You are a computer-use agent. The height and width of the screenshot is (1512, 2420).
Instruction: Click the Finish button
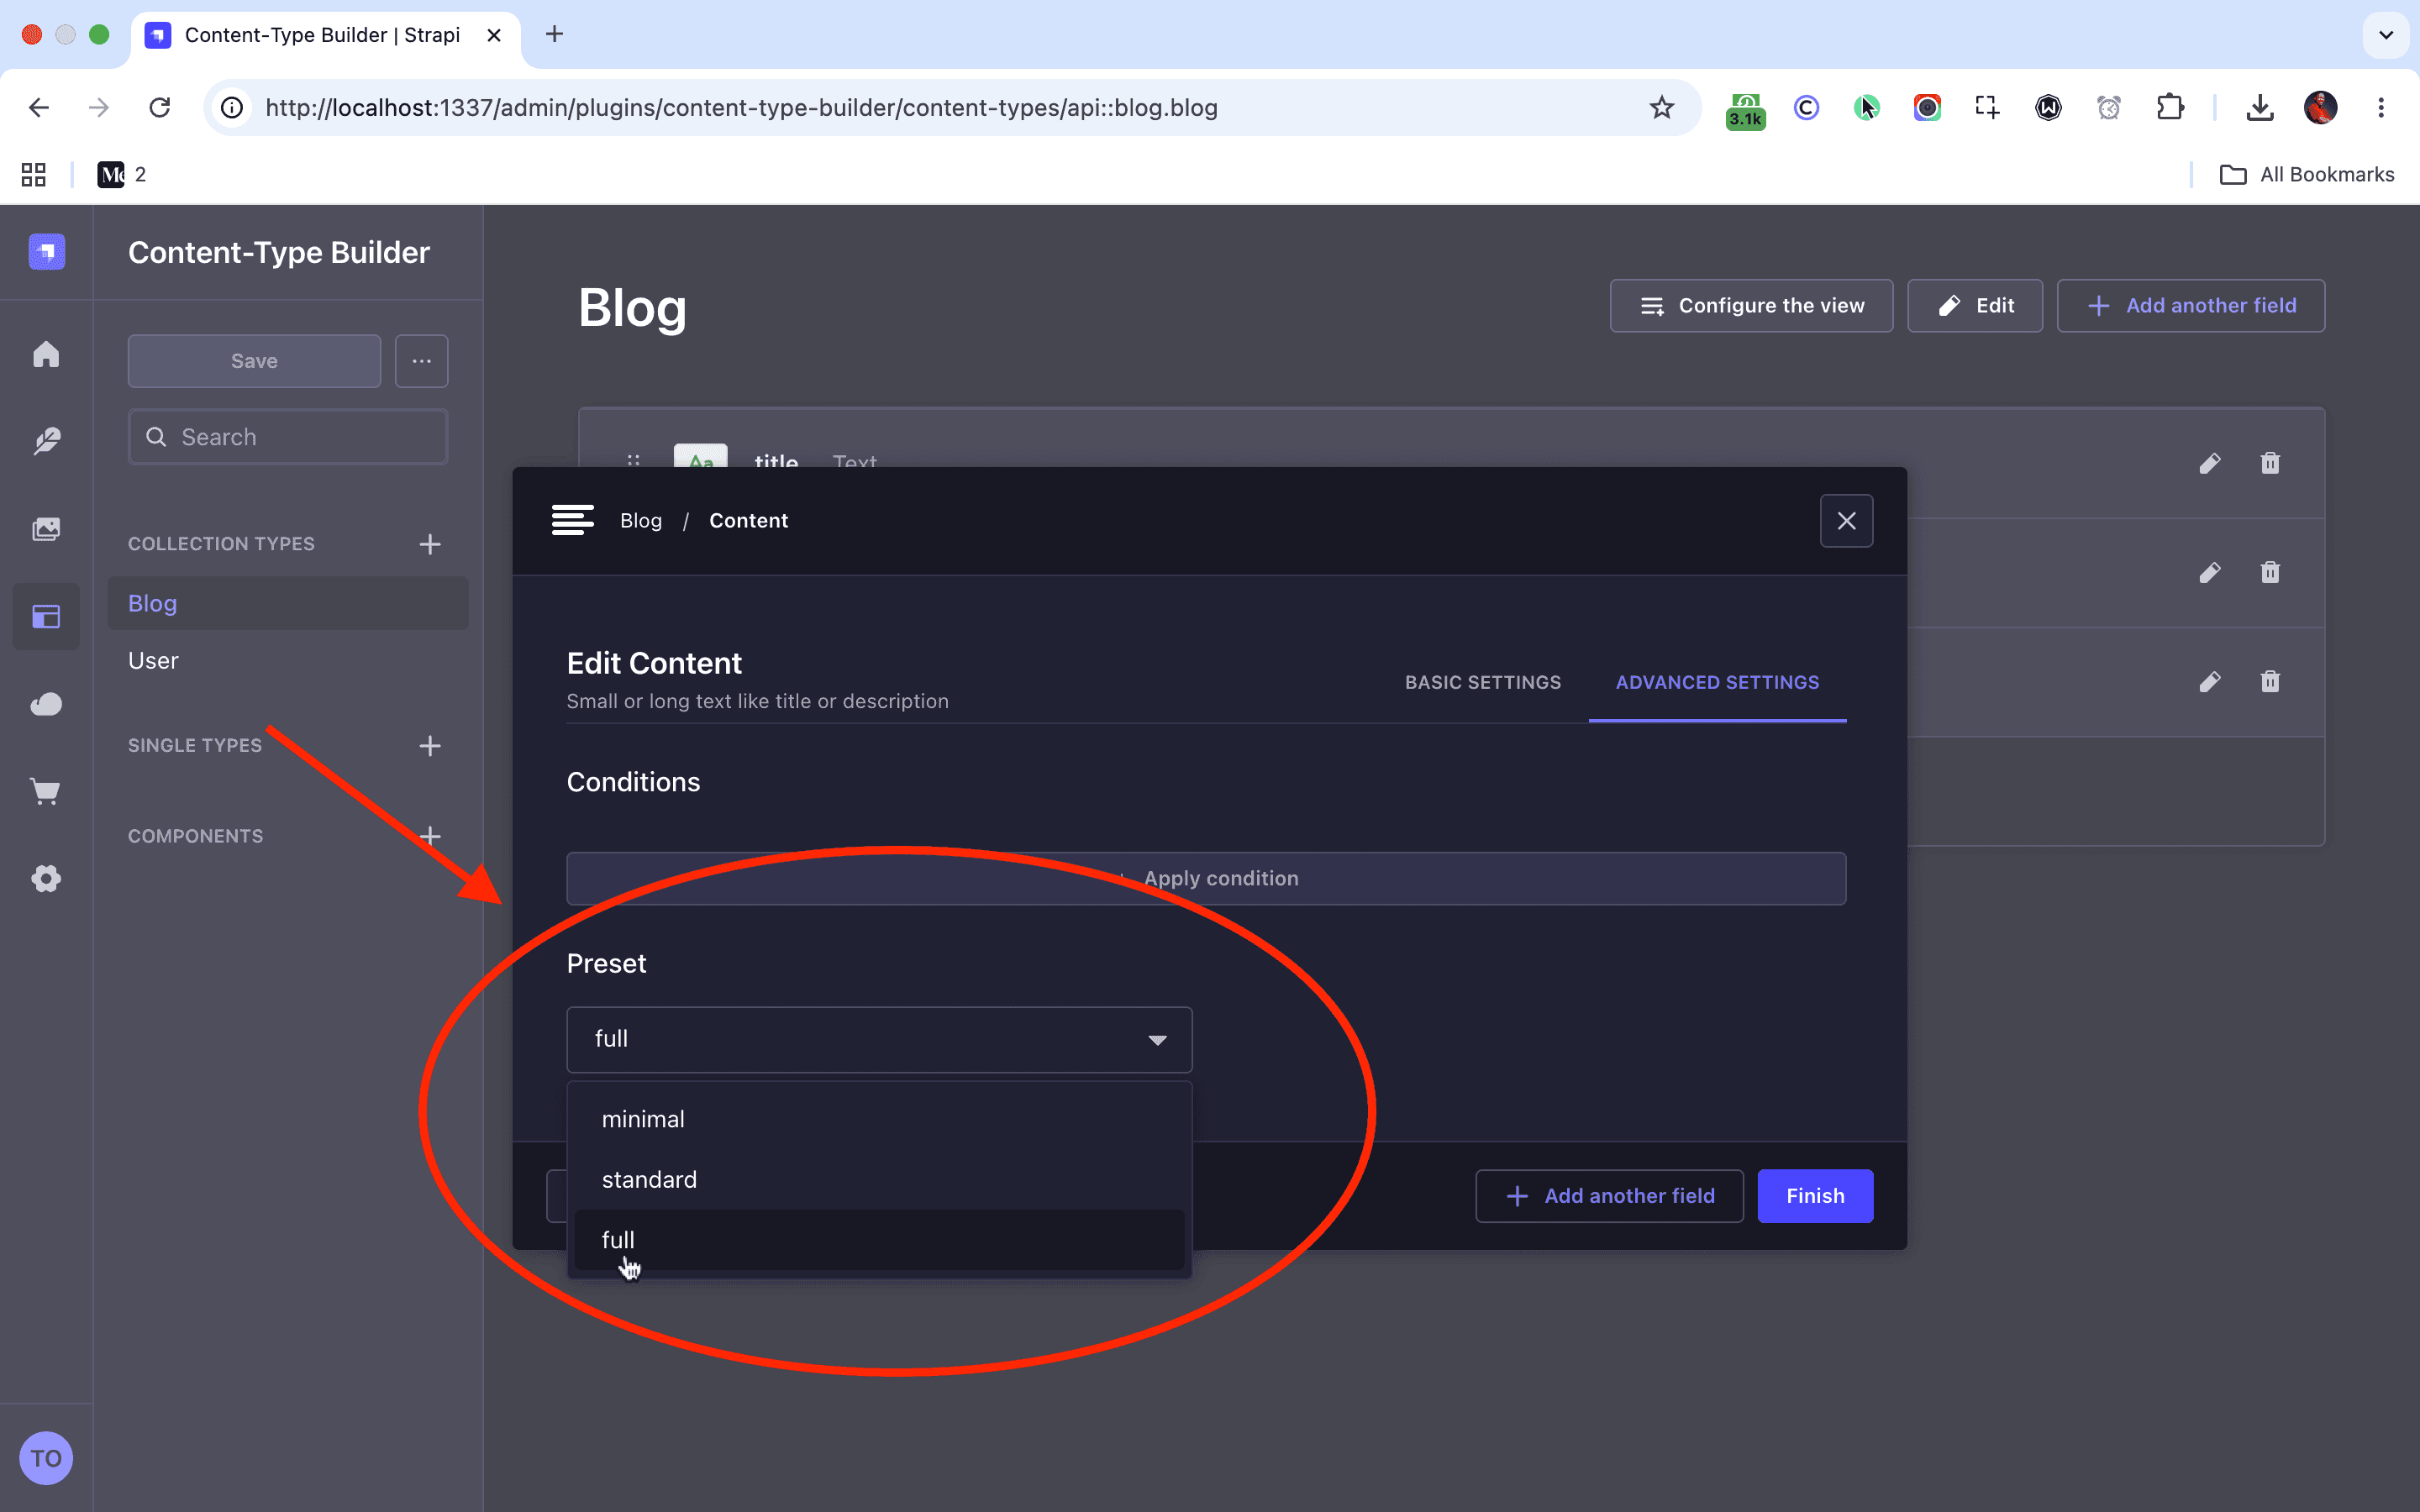point(1815,1196)
